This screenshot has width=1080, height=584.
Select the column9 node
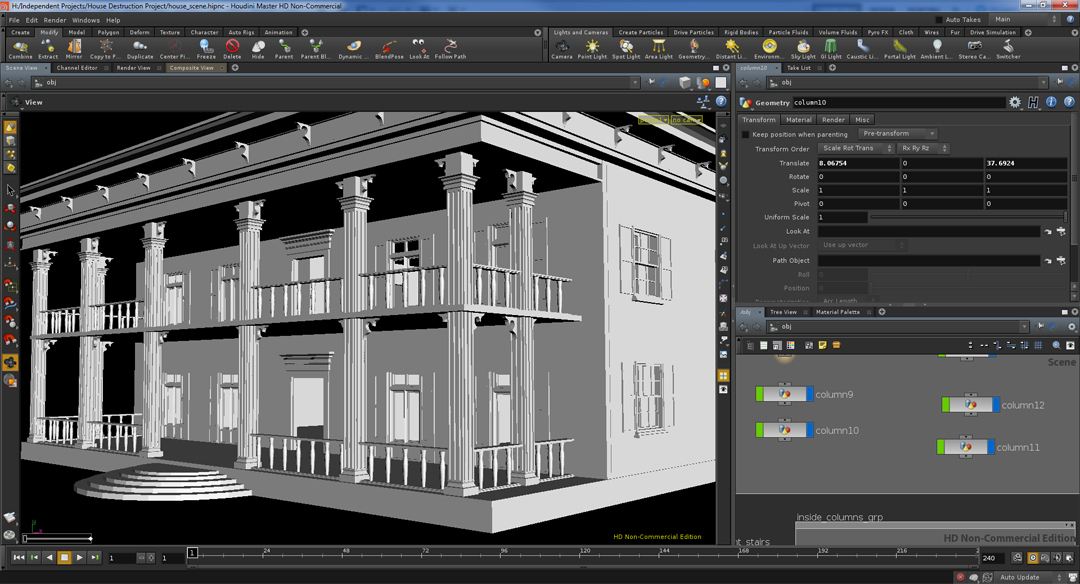coord(785,394)
